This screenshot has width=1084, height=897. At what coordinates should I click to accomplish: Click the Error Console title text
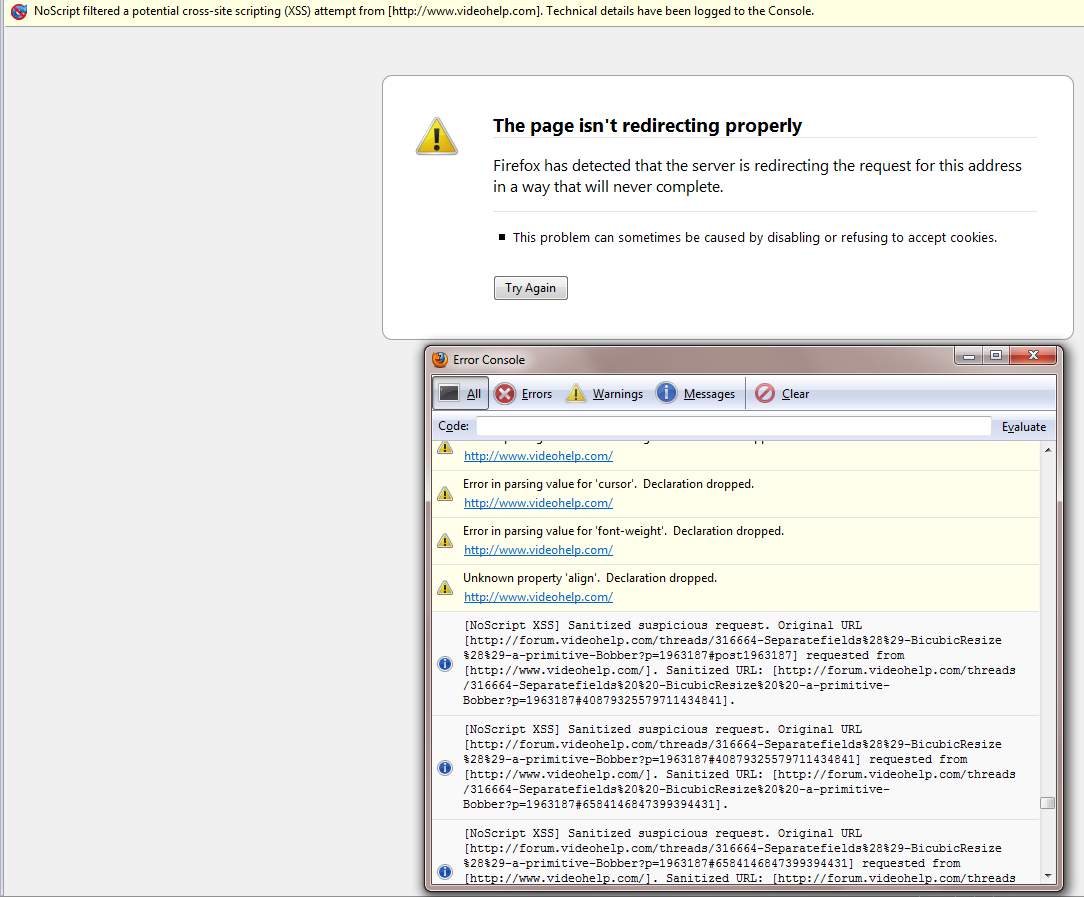tap(489, 359)
